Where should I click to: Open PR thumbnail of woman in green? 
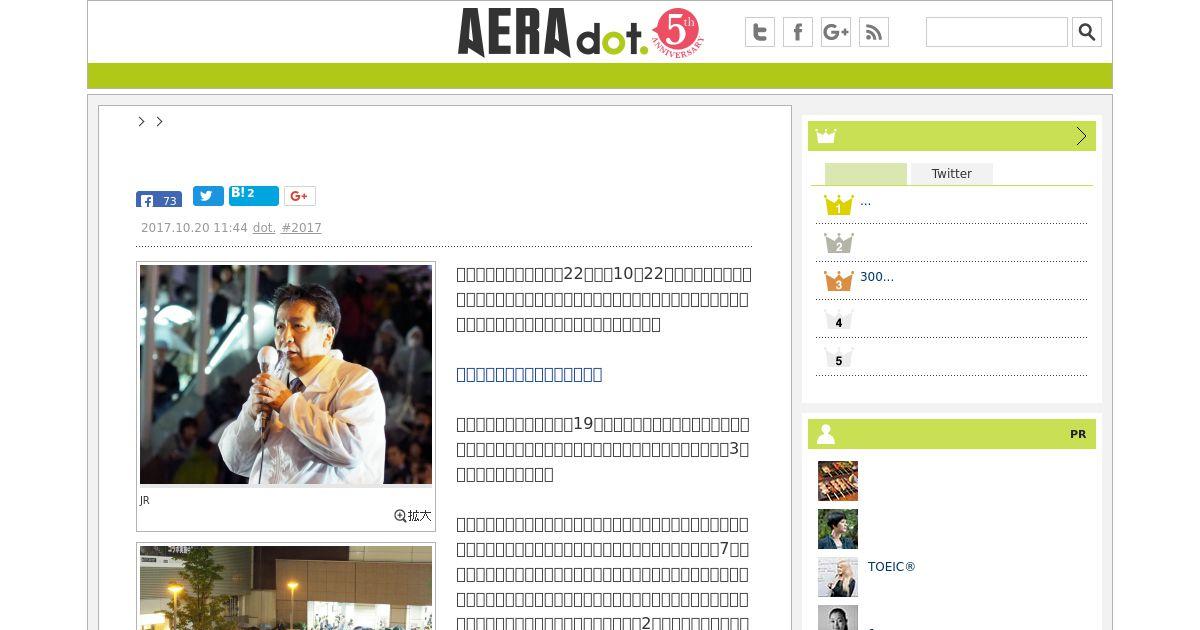click(838, 529)
